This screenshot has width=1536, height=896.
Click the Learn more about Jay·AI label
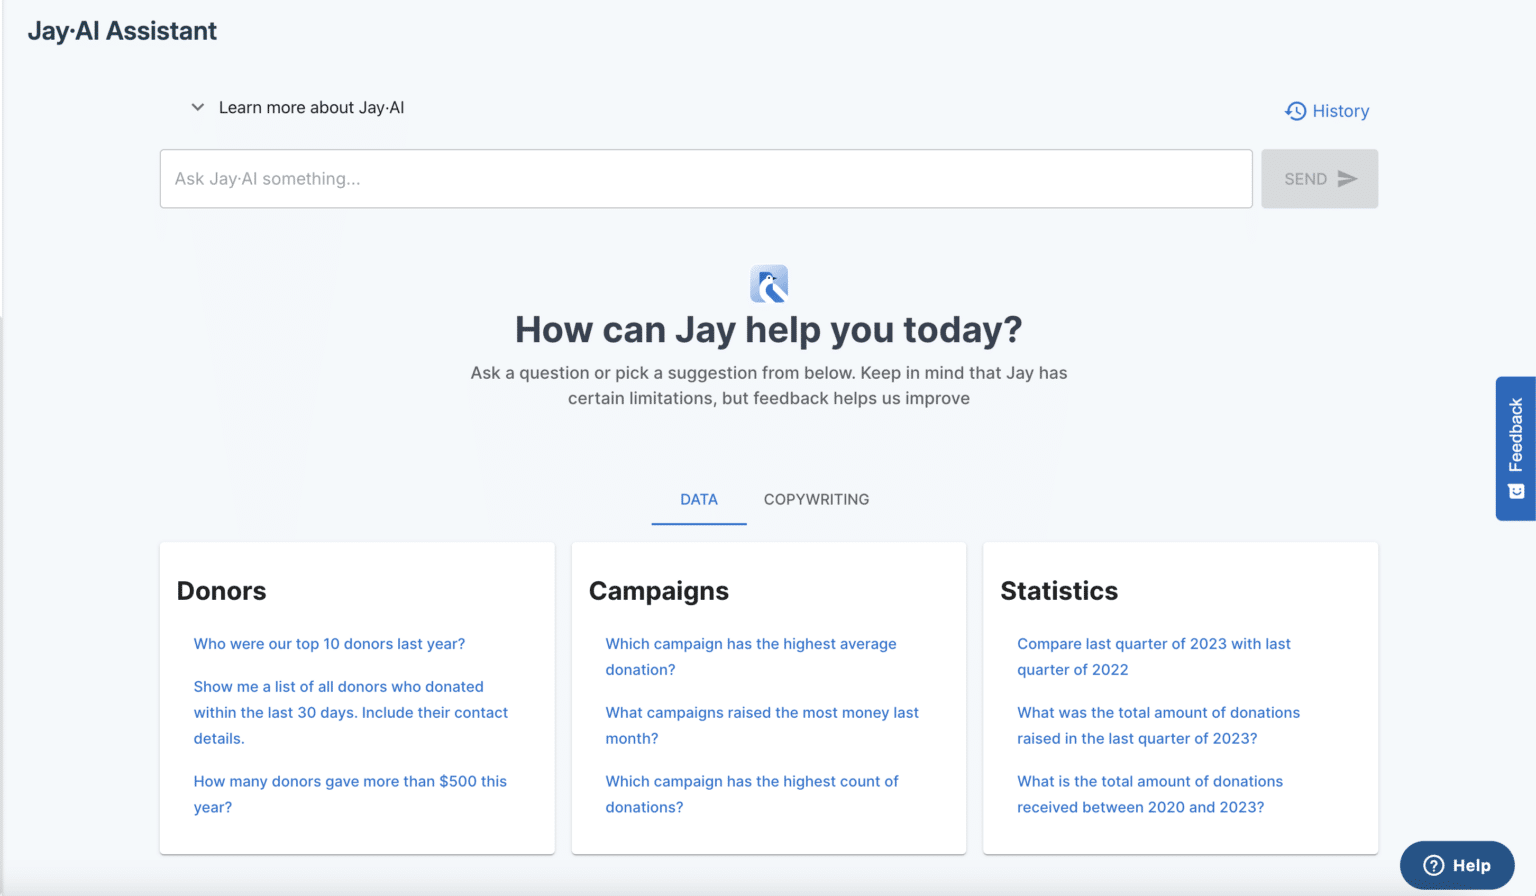point(311,108)
